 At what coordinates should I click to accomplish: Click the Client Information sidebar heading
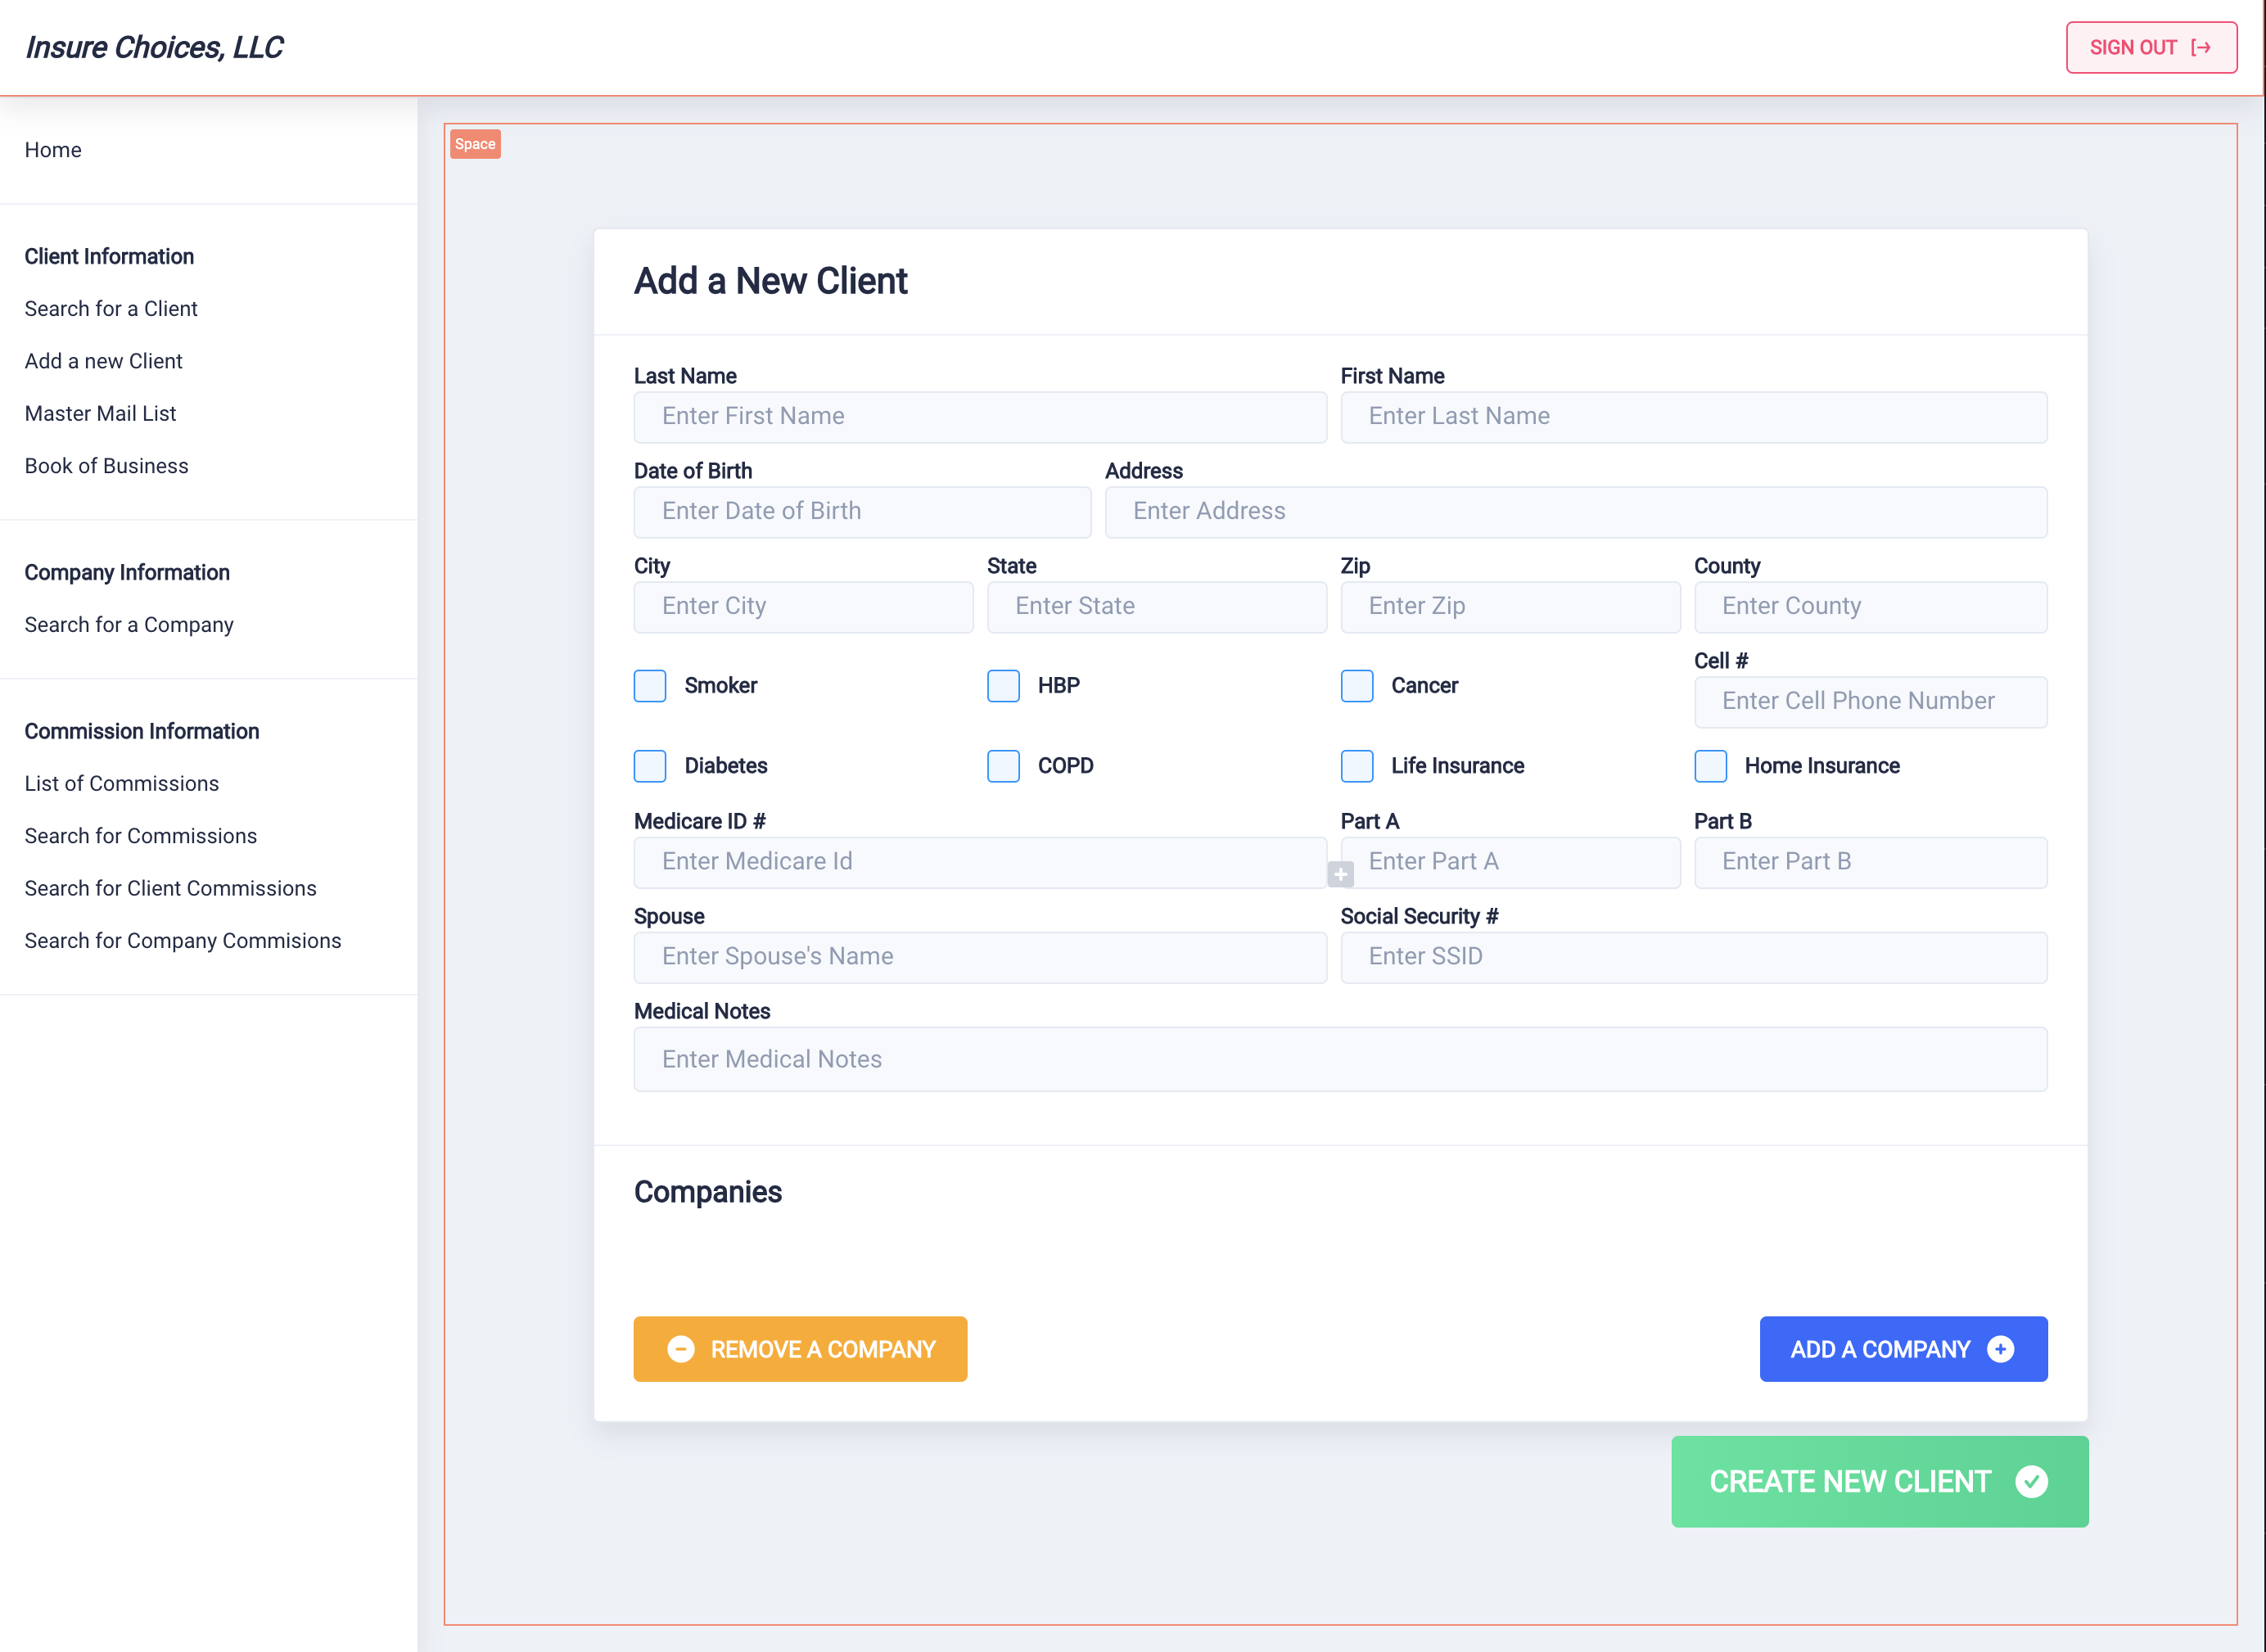tap(109, 257)
